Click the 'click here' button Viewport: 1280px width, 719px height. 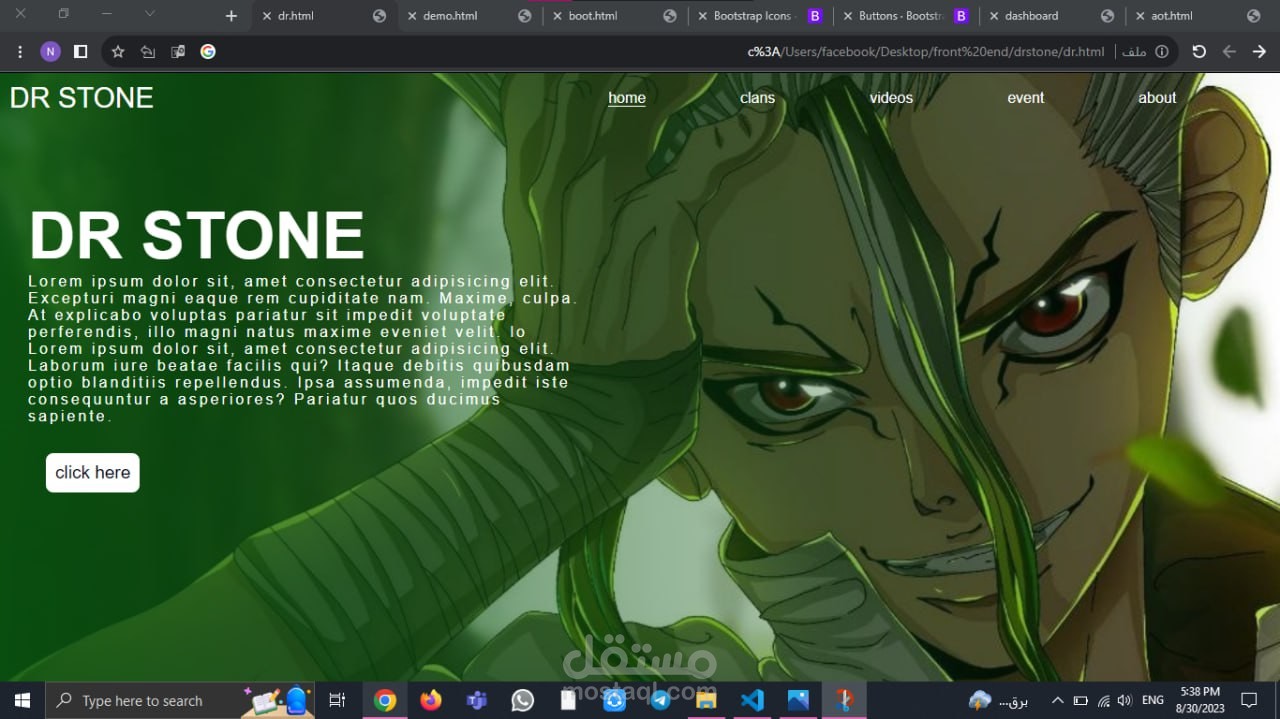93,473
